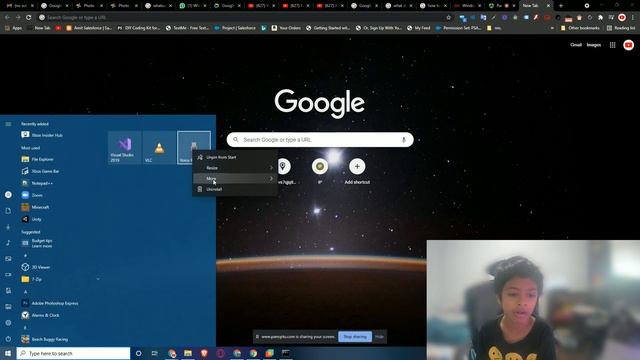Image resolution: width=640 pixels, height=360 pixels.
Task: Switch to the WhatsApp browser tab
Action: [x=193, y=6]
